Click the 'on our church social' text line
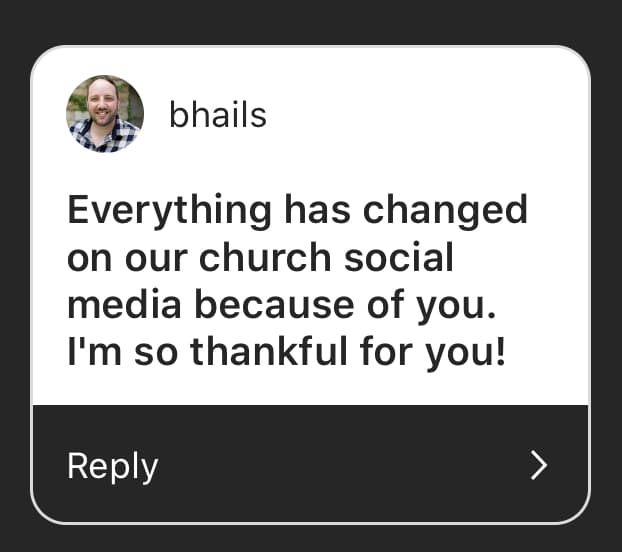Screen dimensions: 622x552 click(260, 257)
